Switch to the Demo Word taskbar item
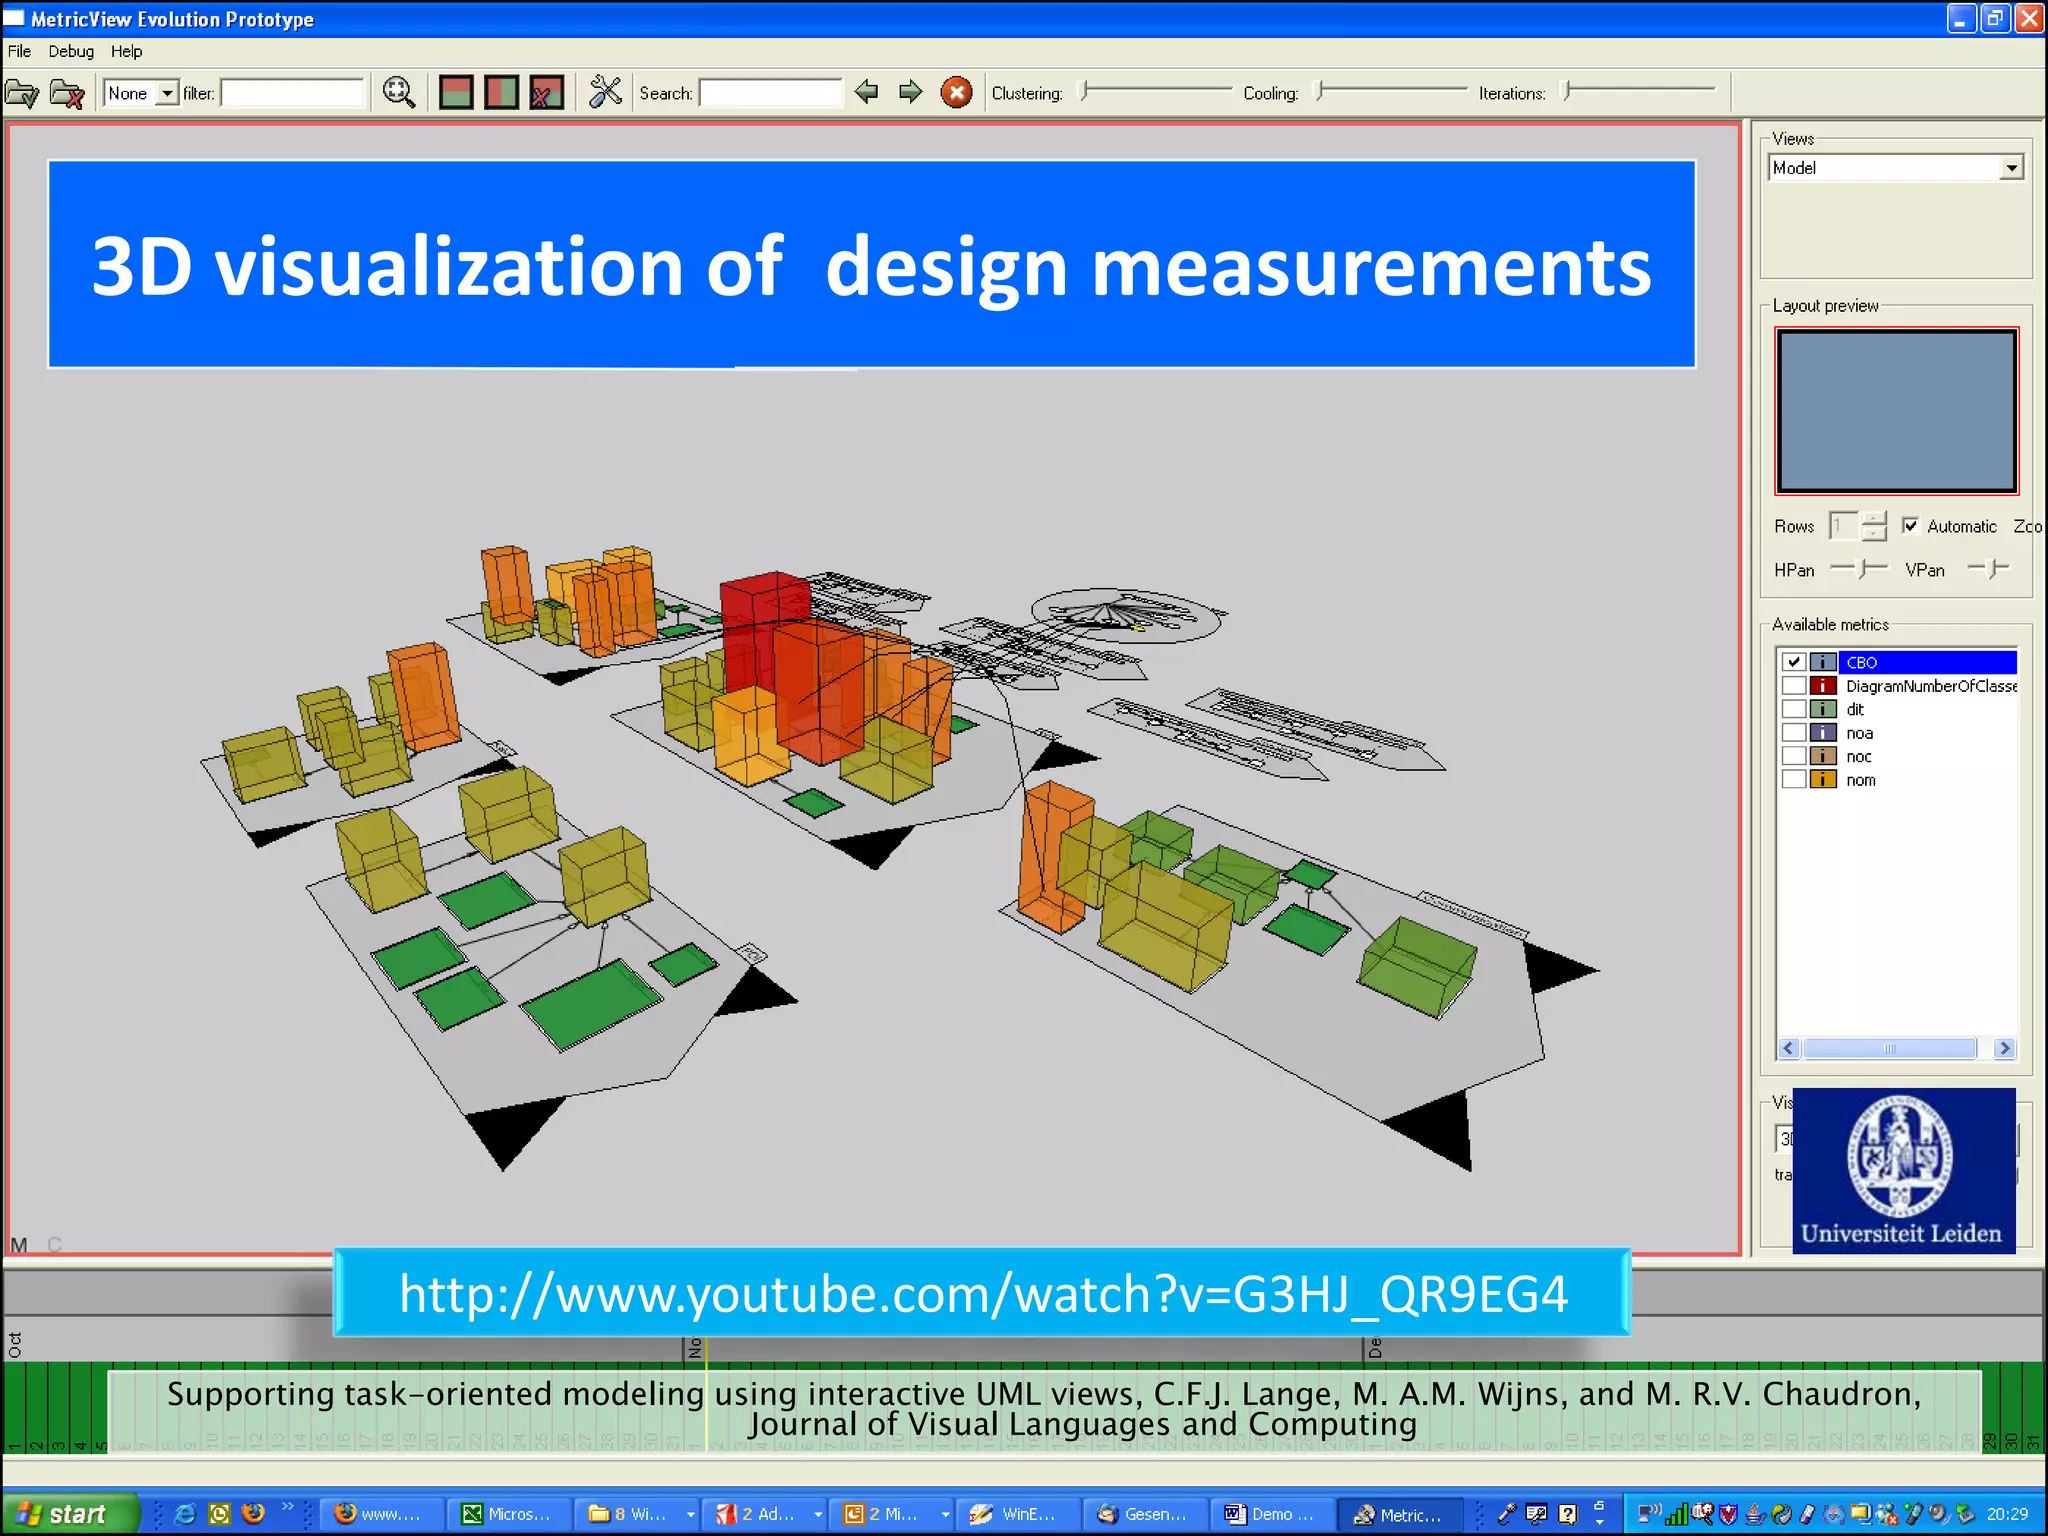The width and height of the screenshot is (2048, 1536). click(x=1273, y=1514)
